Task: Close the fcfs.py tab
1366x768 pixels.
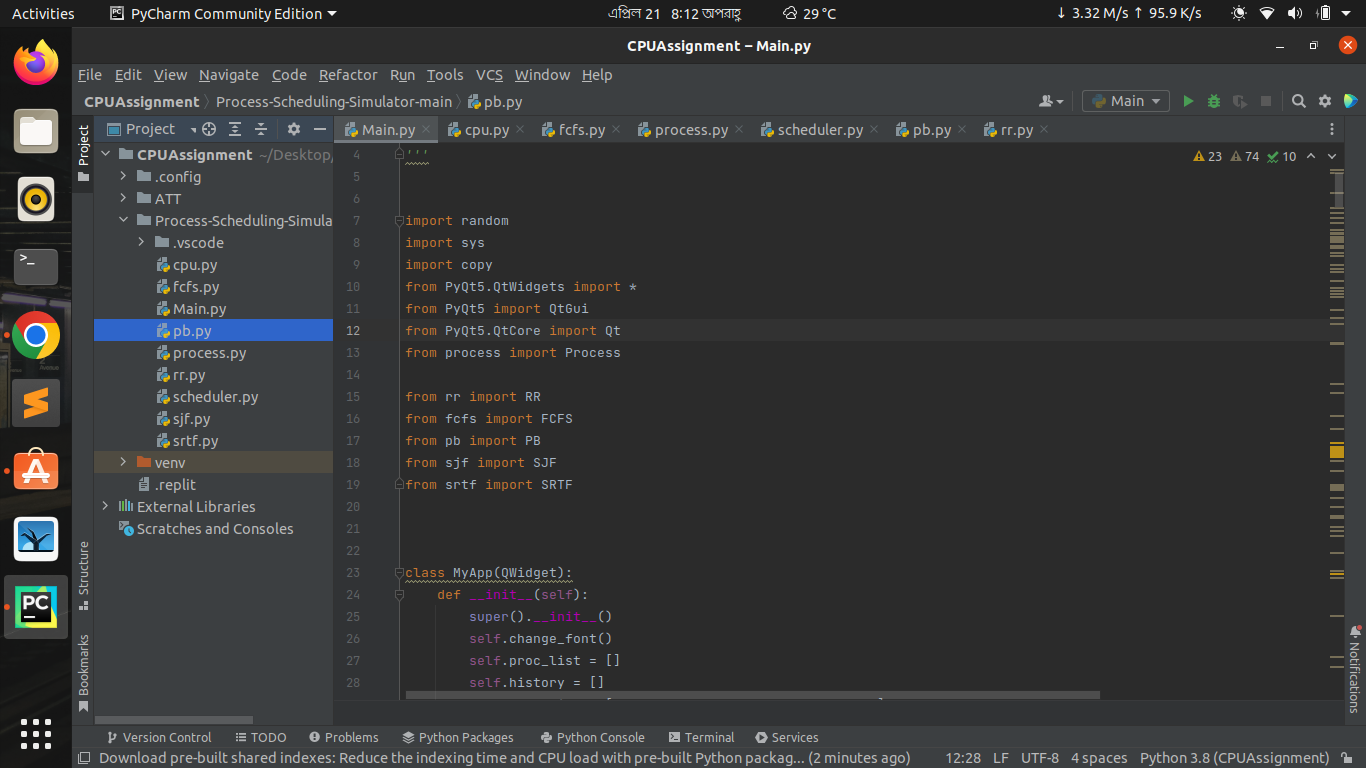Action: pos(616,129)
